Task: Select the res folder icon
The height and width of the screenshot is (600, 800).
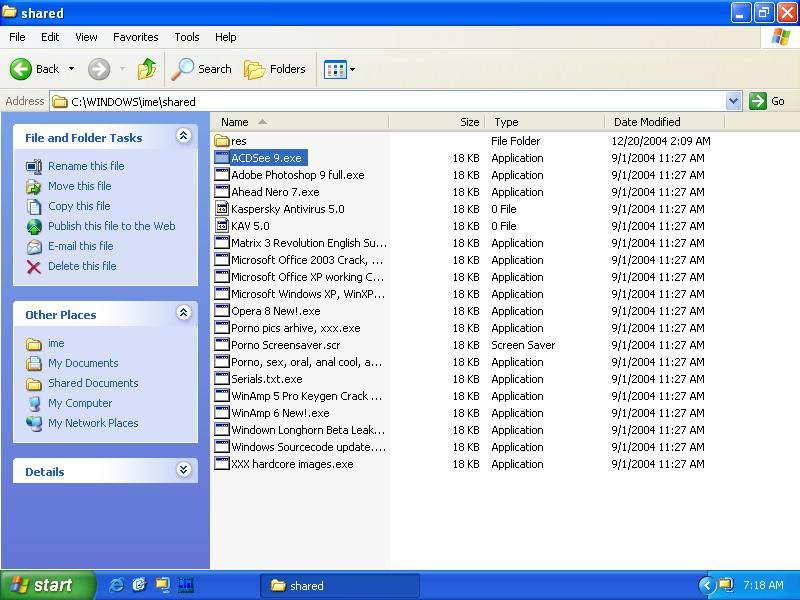Action: click(x=221, y=140)
